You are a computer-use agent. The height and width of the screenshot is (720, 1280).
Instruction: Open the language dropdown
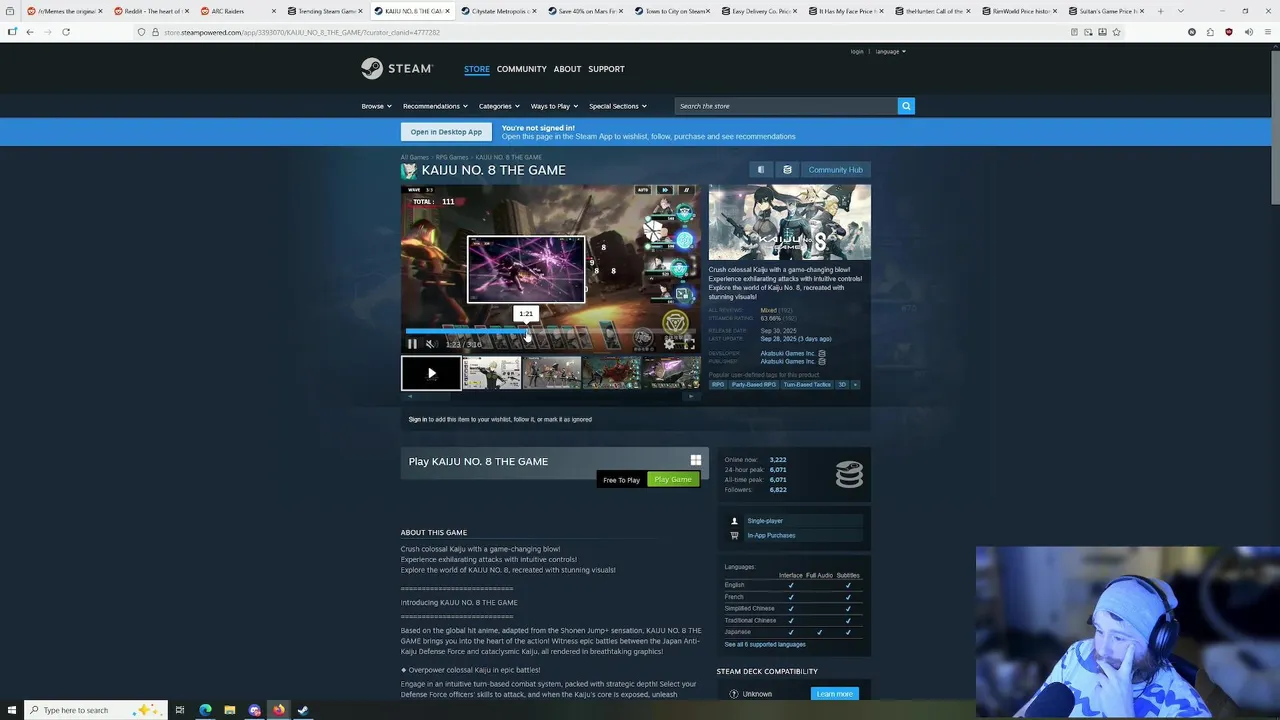point(890,51)
